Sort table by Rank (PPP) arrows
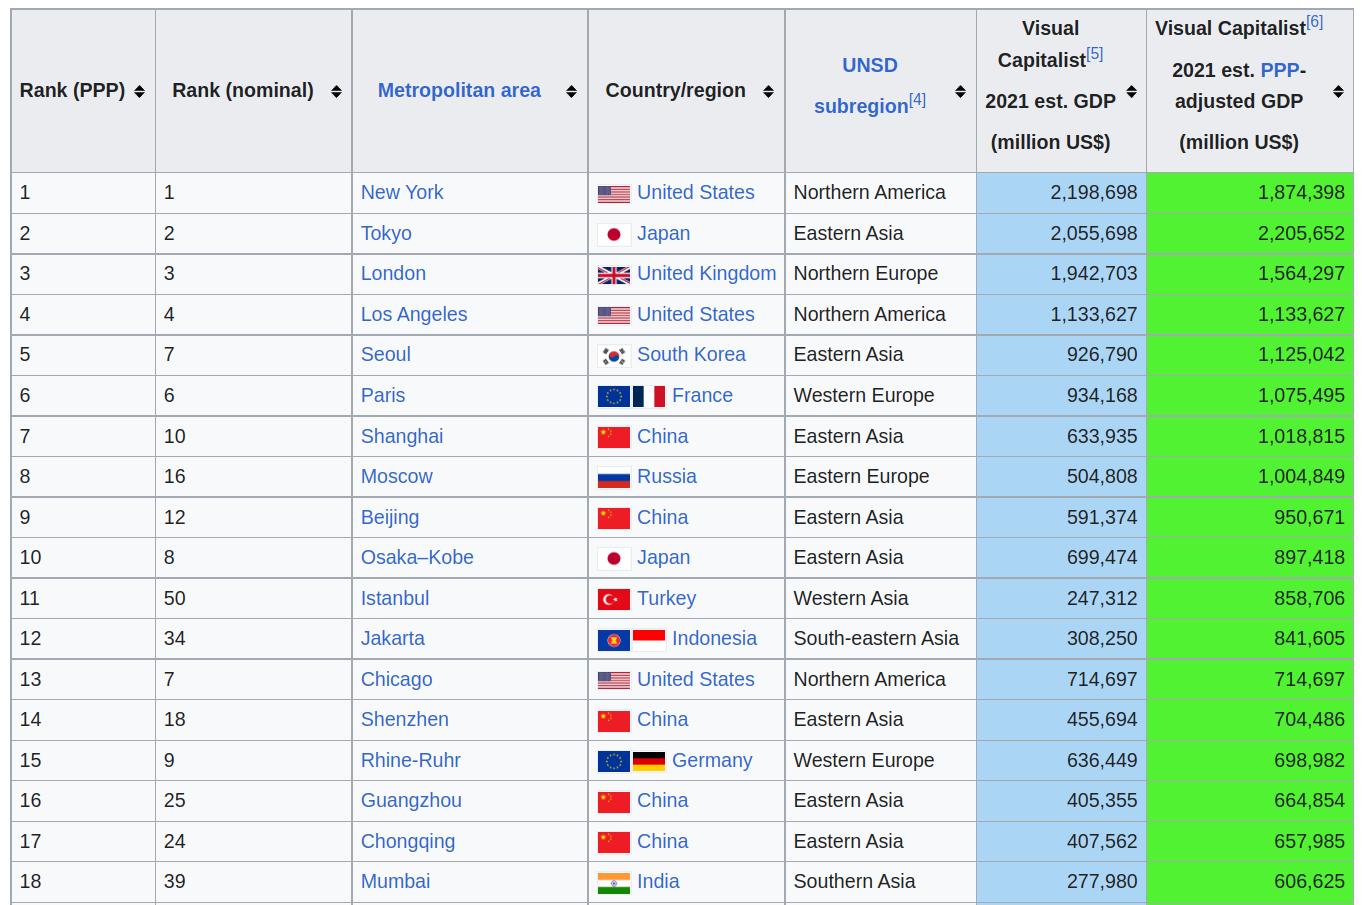Viewport: 1362px width, 905px height. 139,91
